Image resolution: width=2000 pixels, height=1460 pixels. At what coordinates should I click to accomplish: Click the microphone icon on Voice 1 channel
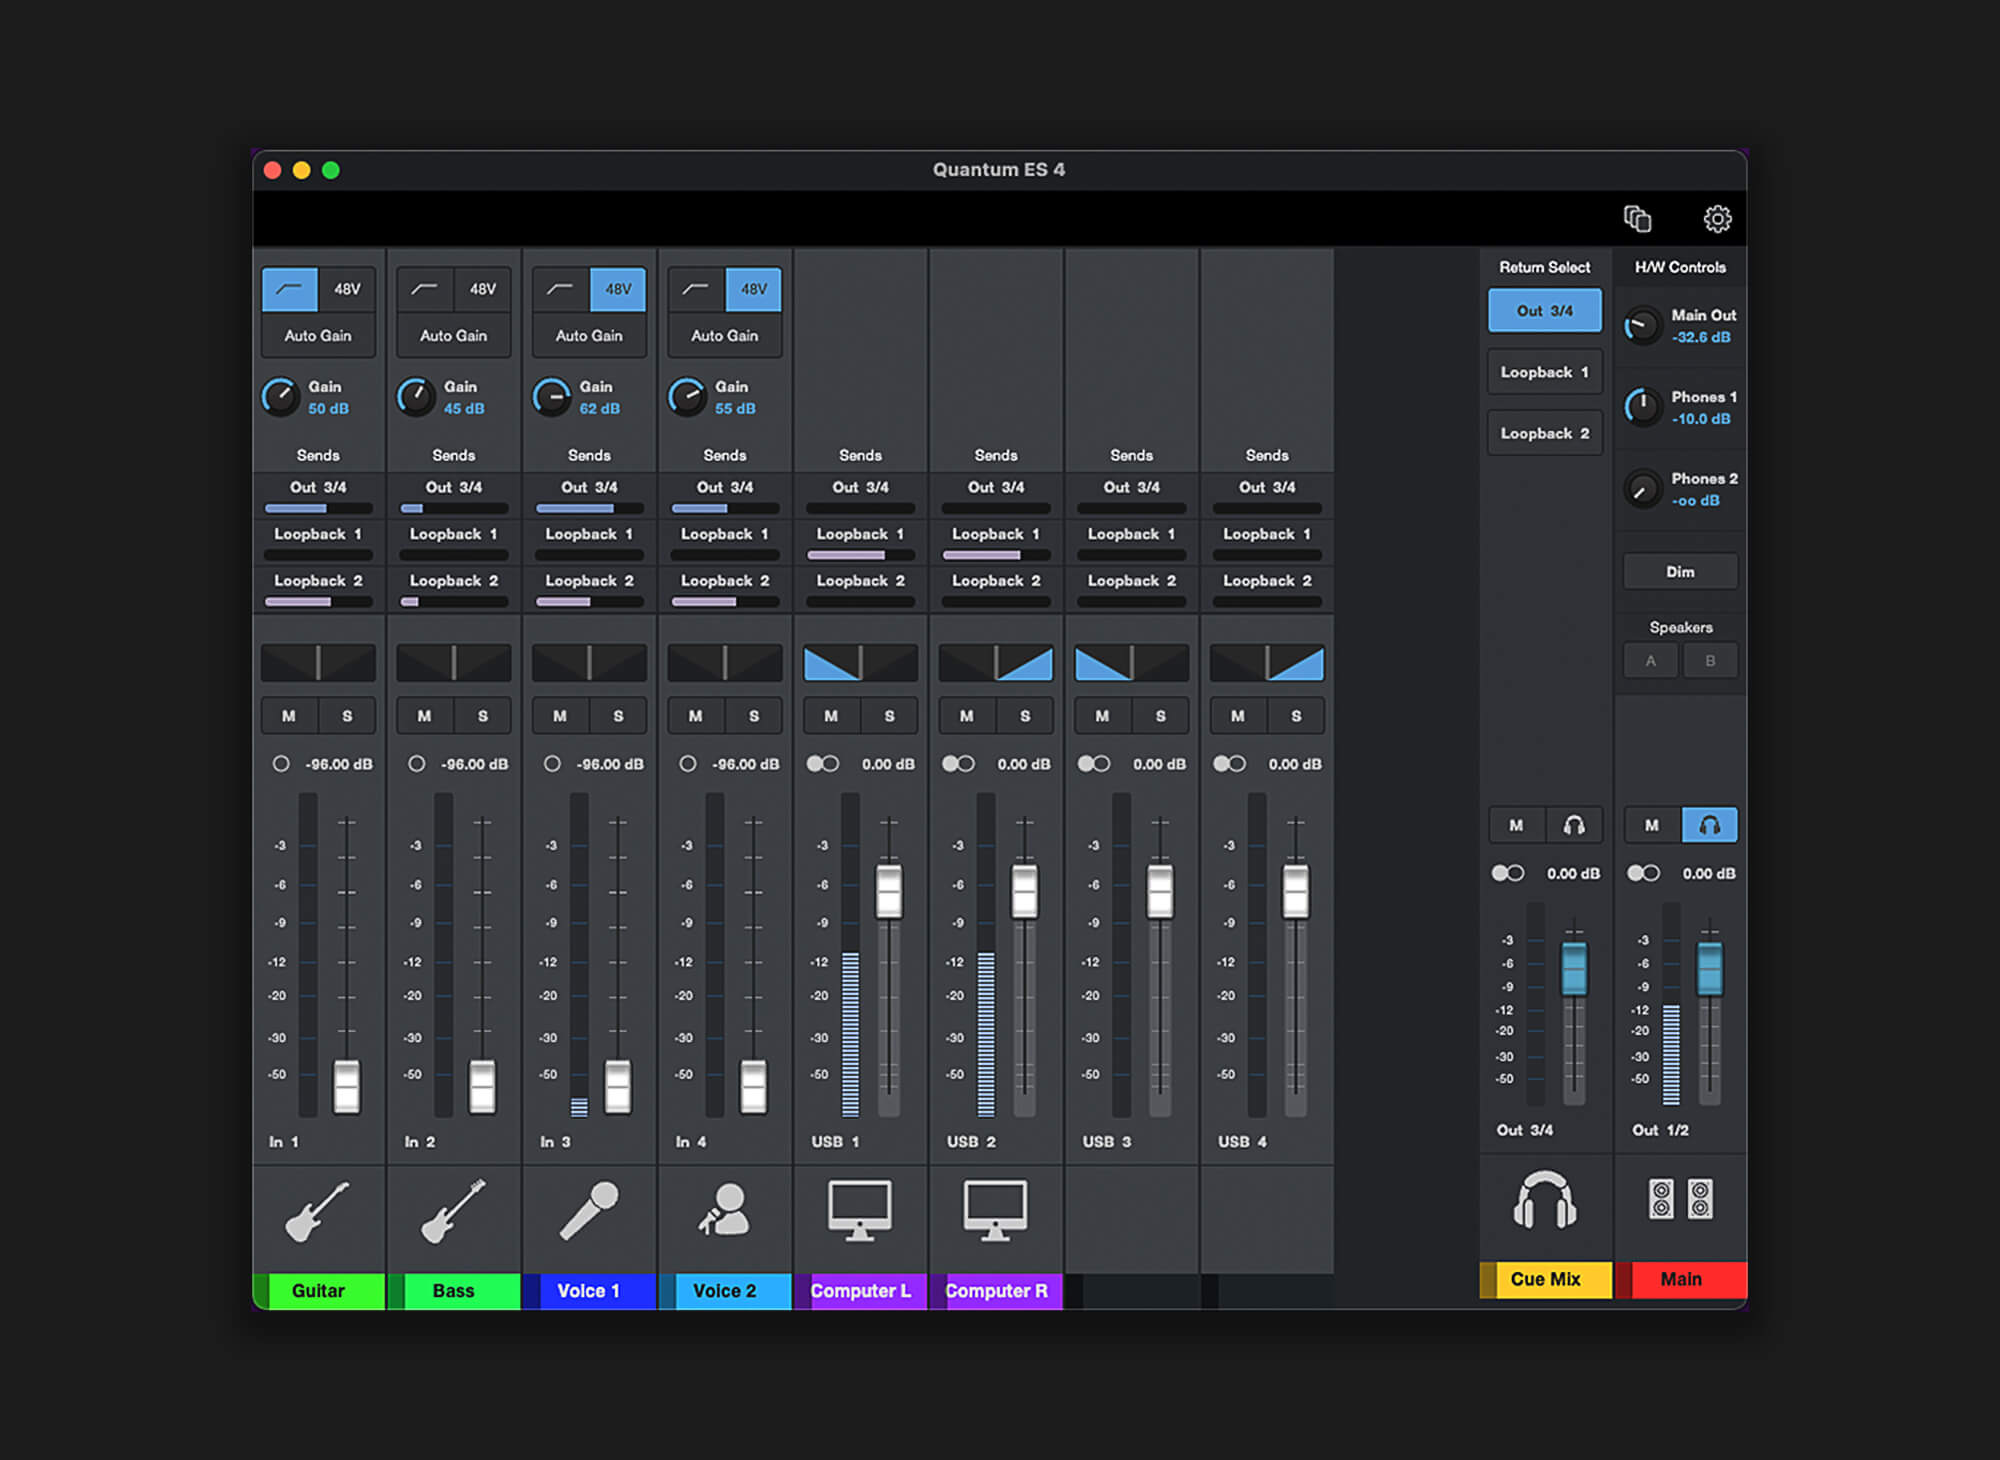[589, 1210]
